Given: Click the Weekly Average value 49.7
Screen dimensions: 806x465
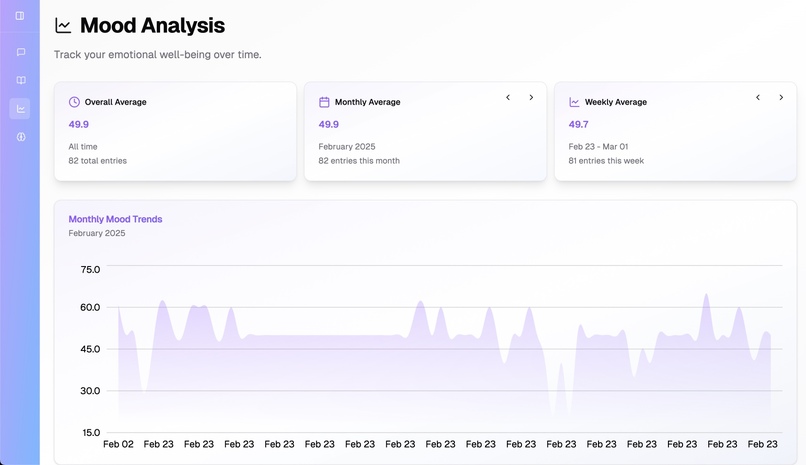Looking at the screenshot, I should [578, 124].
